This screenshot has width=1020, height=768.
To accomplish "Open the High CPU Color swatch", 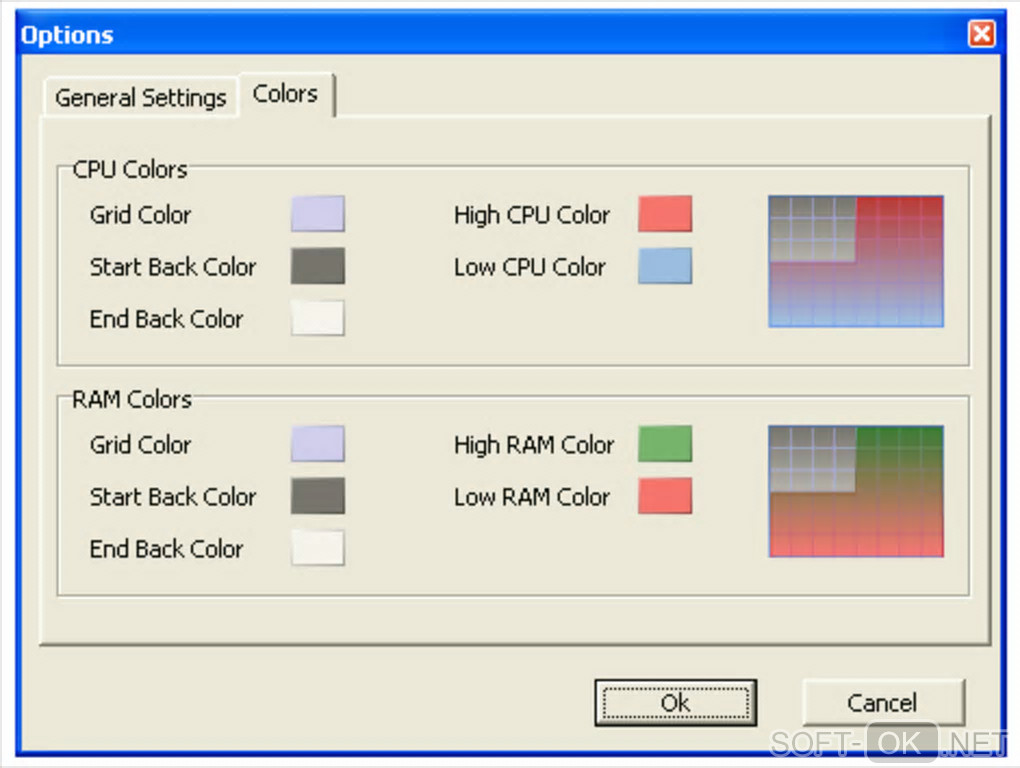I will (x=665, y=214).
